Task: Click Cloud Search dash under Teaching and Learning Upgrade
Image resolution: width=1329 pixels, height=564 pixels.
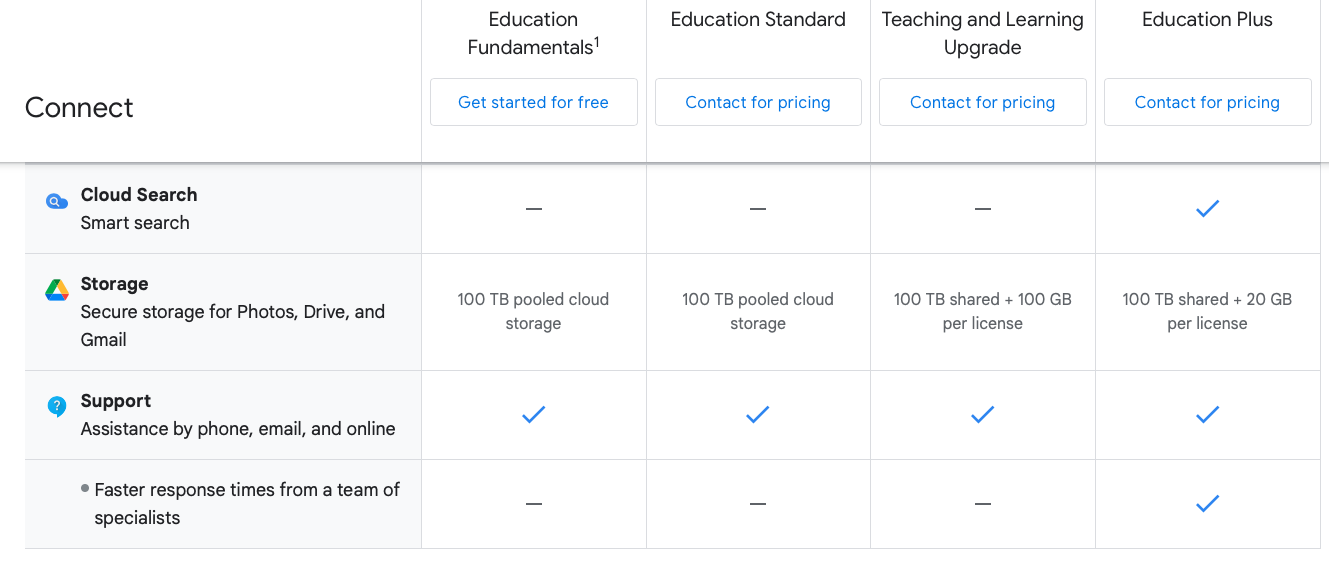Action: pyautogui.click(x=982, y=209)
